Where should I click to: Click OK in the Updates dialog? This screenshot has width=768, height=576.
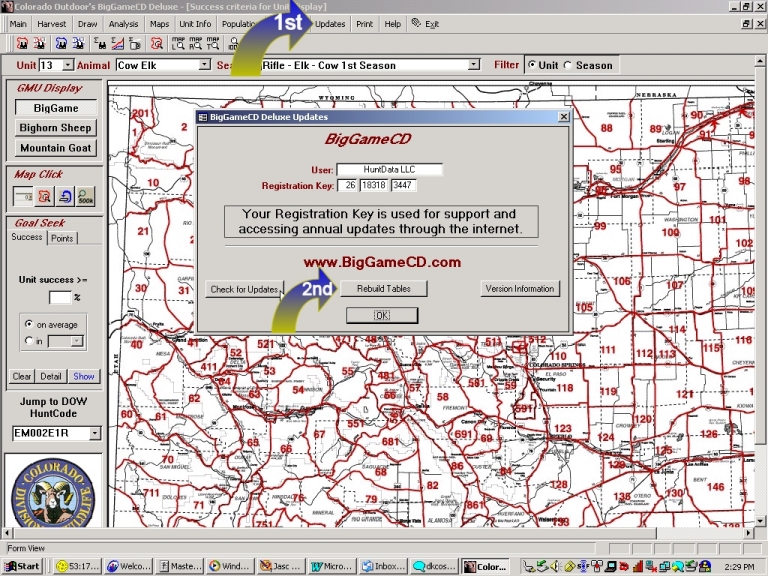382,315
